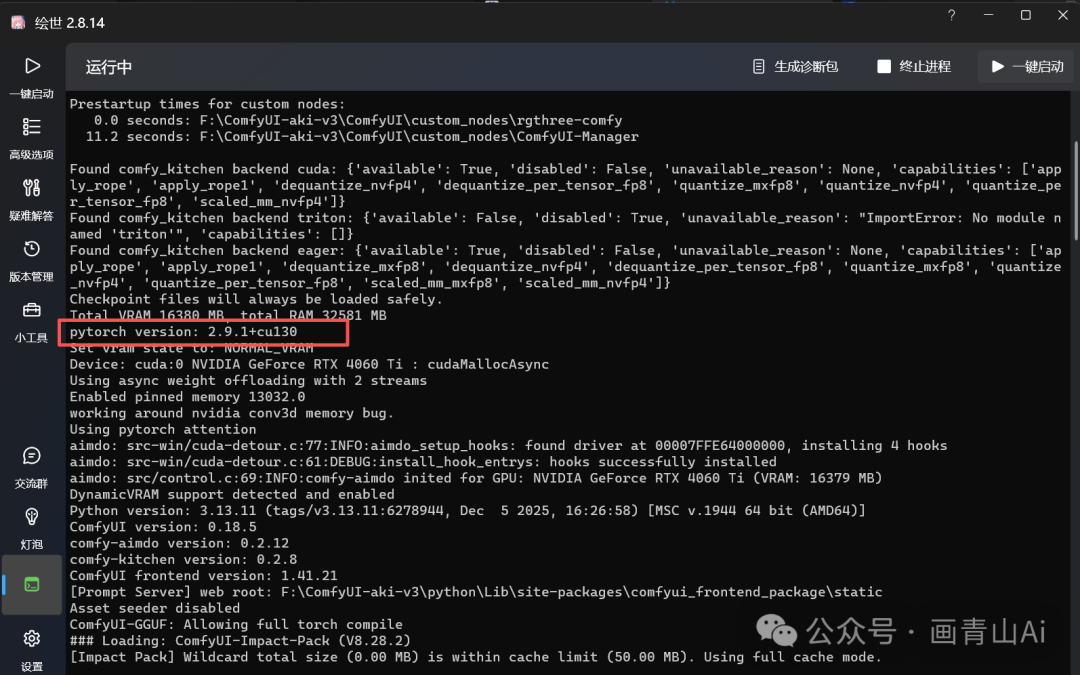
Task: Open 版本管理 version management
Action: pos(31,259)
